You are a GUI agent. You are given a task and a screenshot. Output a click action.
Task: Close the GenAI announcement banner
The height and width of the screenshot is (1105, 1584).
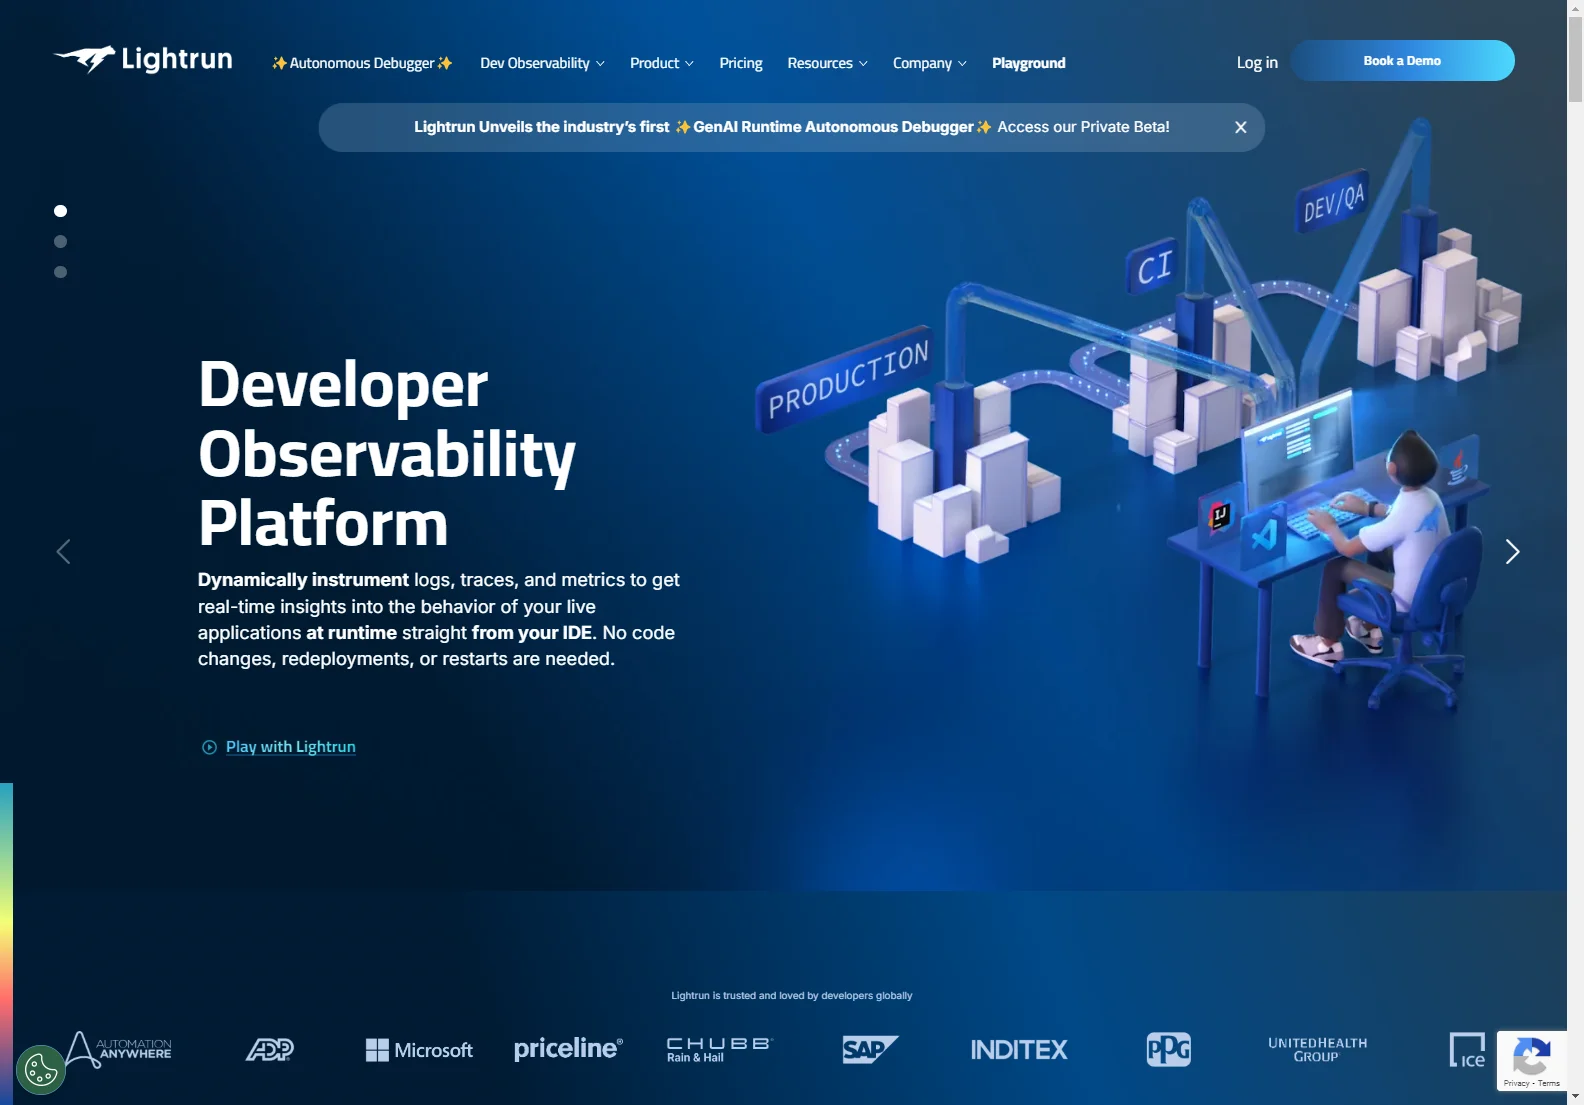tap(1240, 127)
